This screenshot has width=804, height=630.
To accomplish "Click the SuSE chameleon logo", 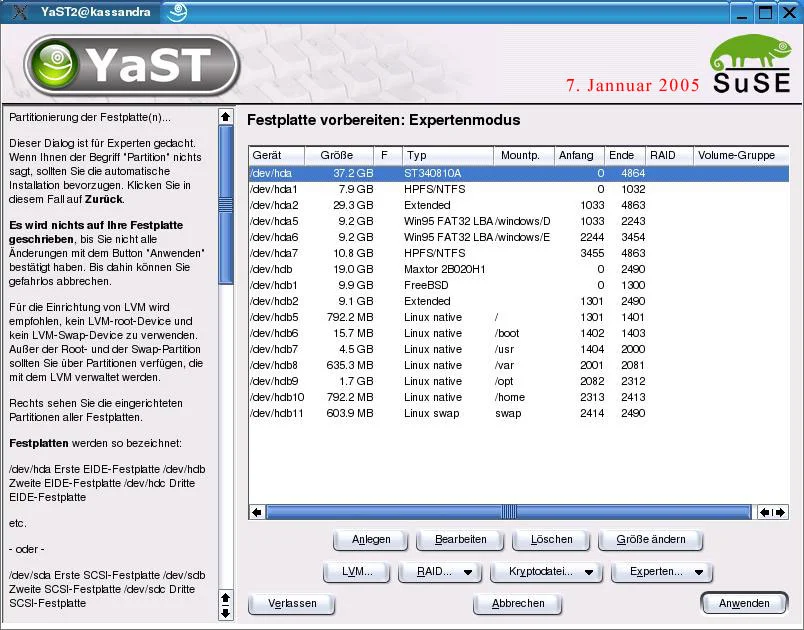I will [752, 64].
